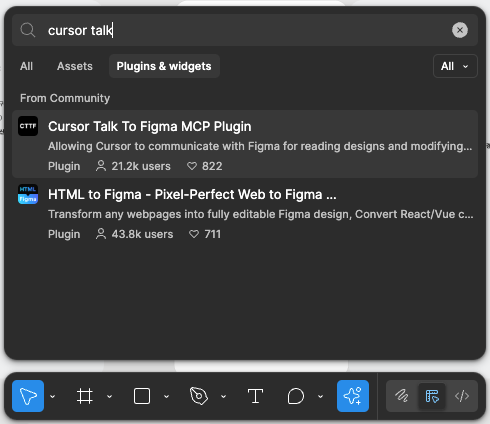Open the All filter dropdown
The width and height of the screenshot is (490, 424).
coord(455,66)
